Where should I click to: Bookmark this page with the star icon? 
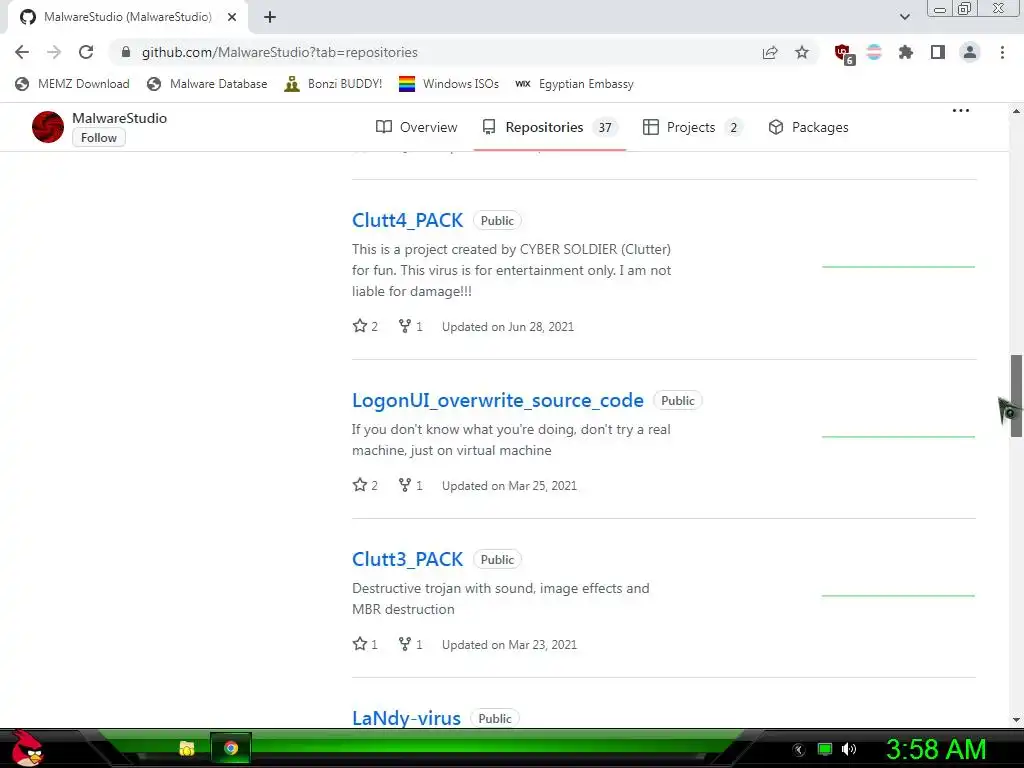click(x=802, y=52)
